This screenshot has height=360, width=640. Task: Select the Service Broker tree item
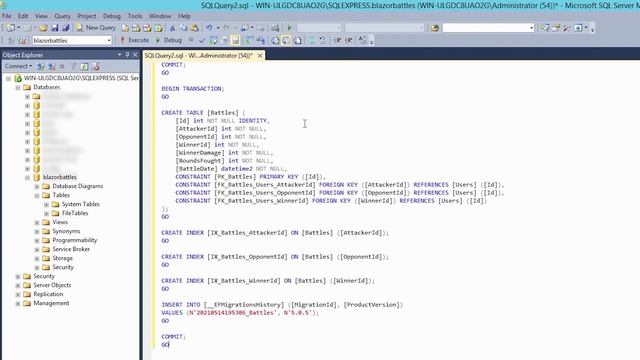(x=71, y=249)
